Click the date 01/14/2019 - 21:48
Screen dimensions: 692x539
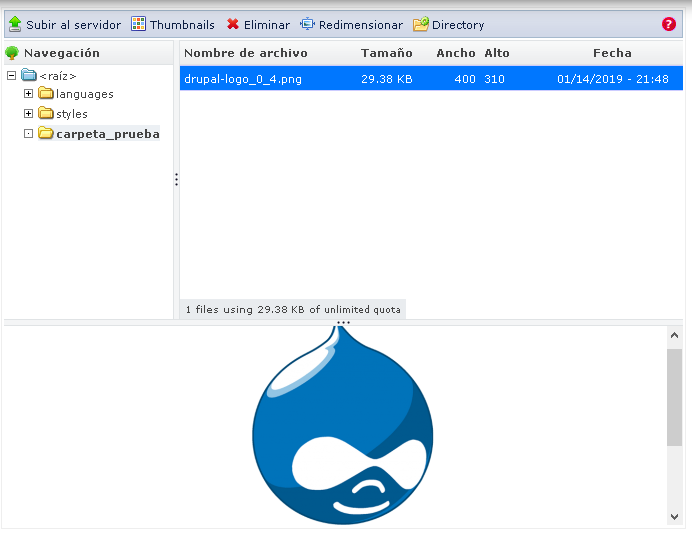point(613,79)
